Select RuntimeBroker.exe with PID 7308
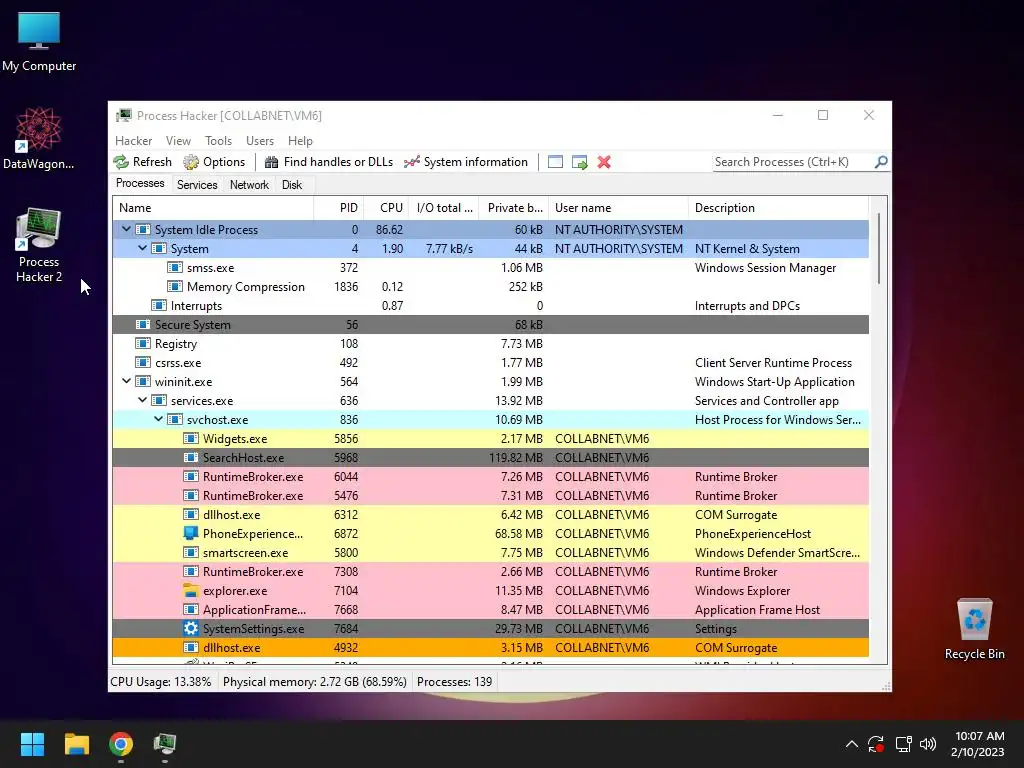 [490, 571]
